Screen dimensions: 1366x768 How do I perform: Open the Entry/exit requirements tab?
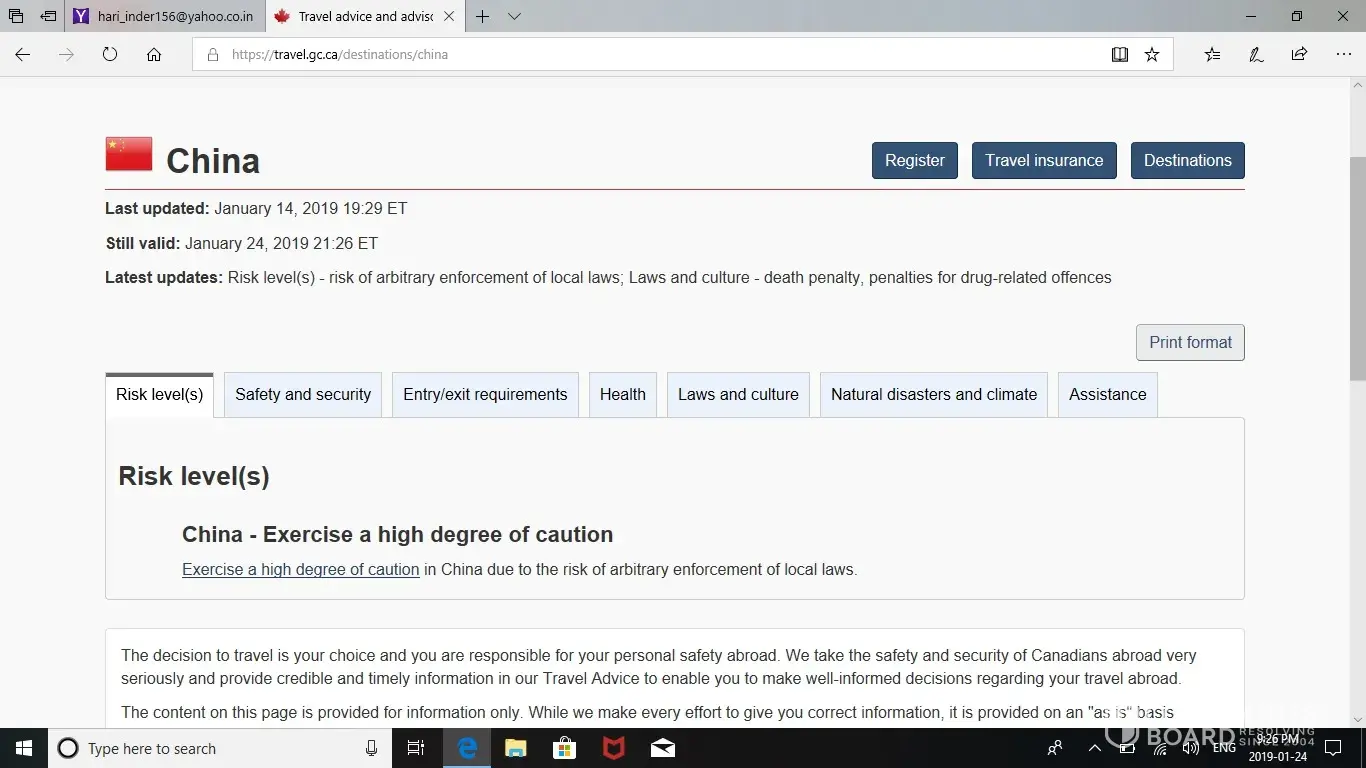pos(485,395)
